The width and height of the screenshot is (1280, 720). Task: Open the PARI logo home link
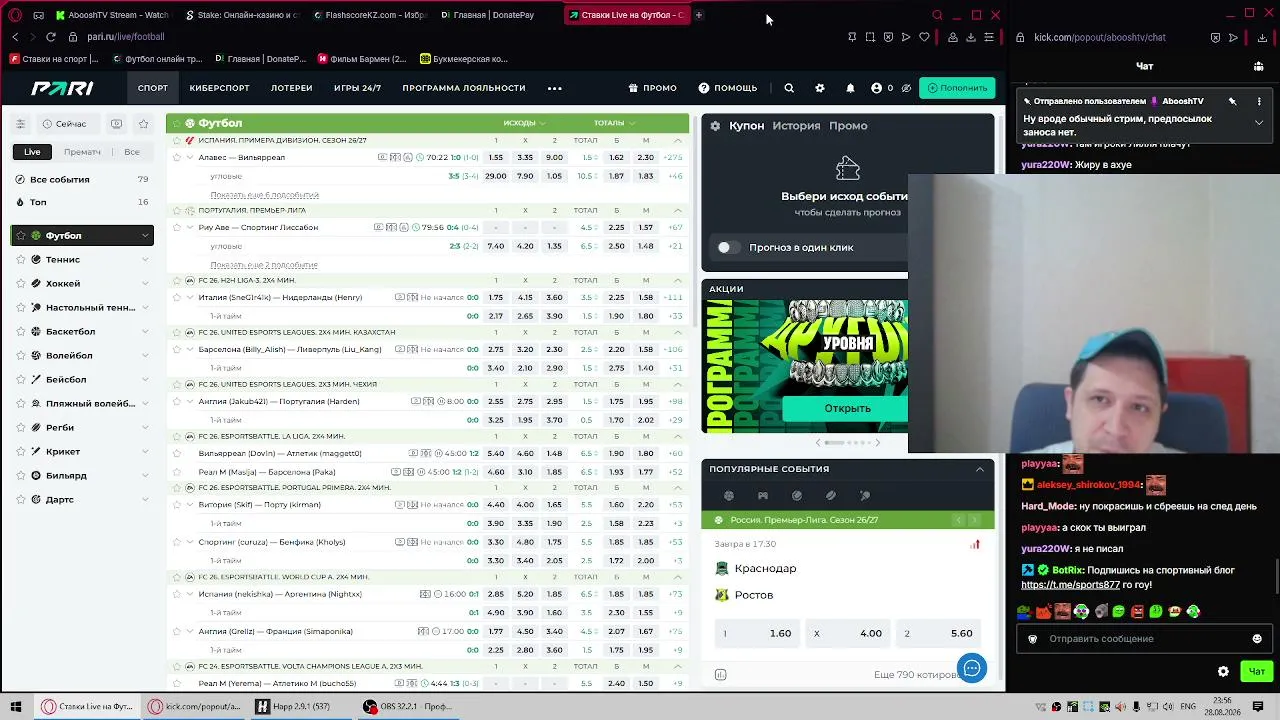click(62, 88)
